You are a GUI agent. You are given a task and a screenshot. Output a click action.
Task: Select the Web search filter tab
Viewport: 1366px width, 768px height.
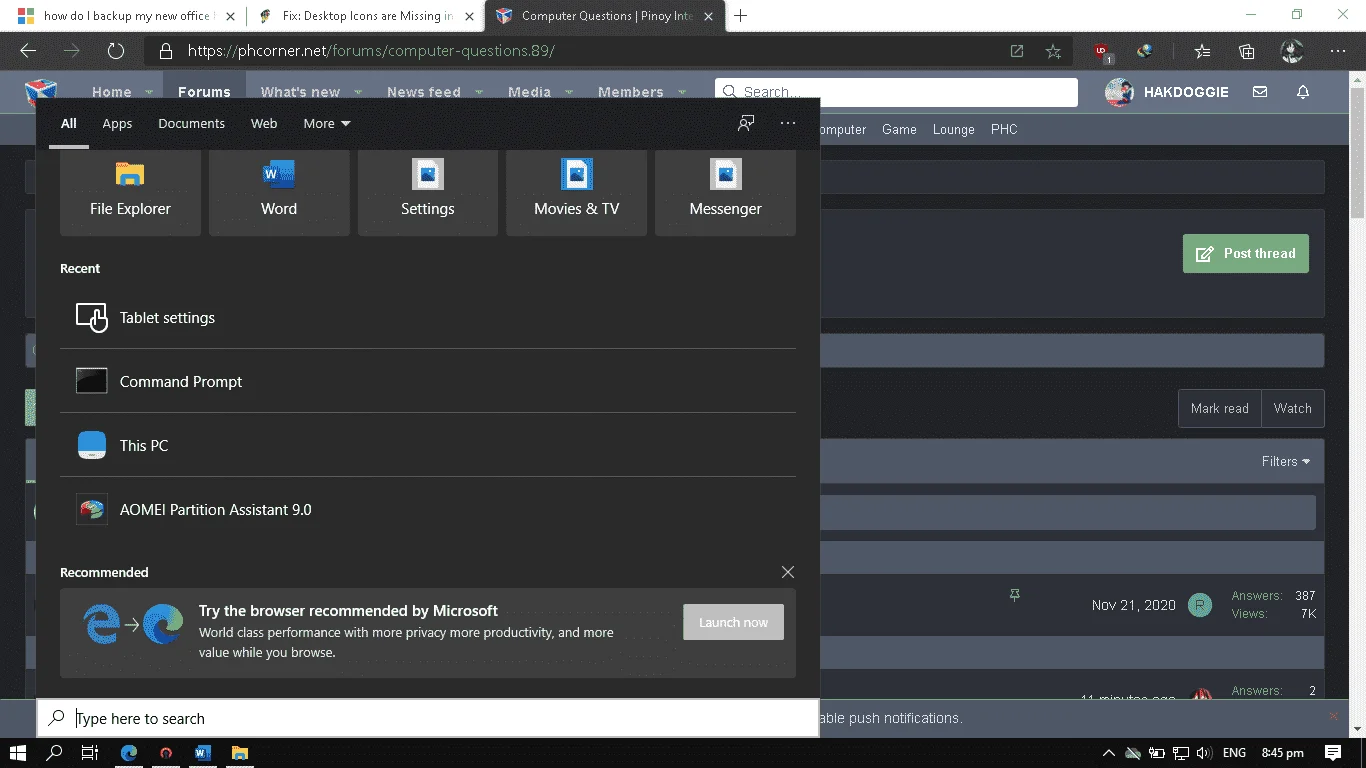coord(264,124)
